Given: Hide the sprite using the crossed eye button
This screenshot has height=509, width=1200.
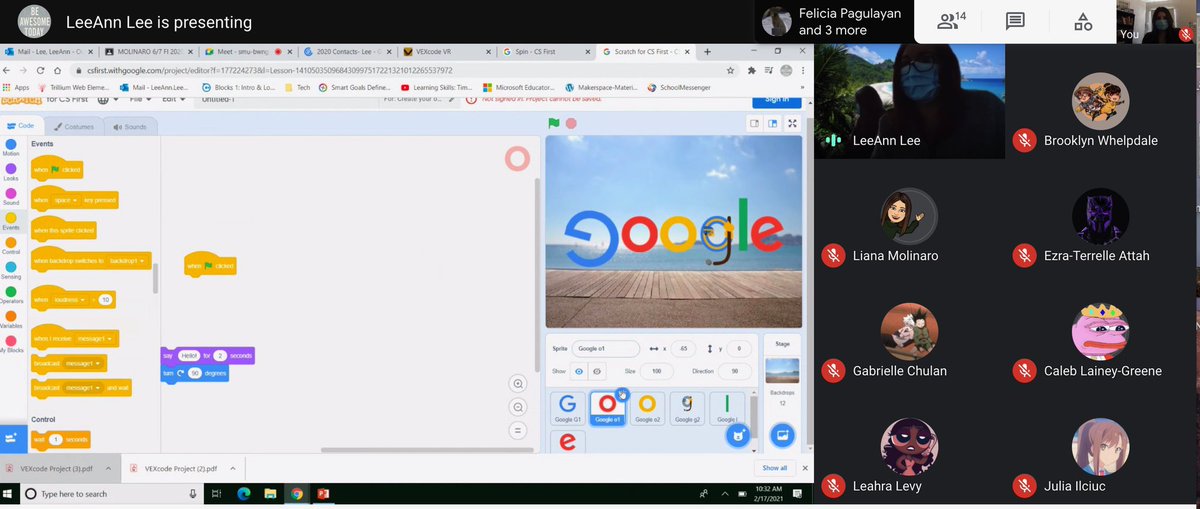Looking at the screenshot, I should click(x=597, y=371).
